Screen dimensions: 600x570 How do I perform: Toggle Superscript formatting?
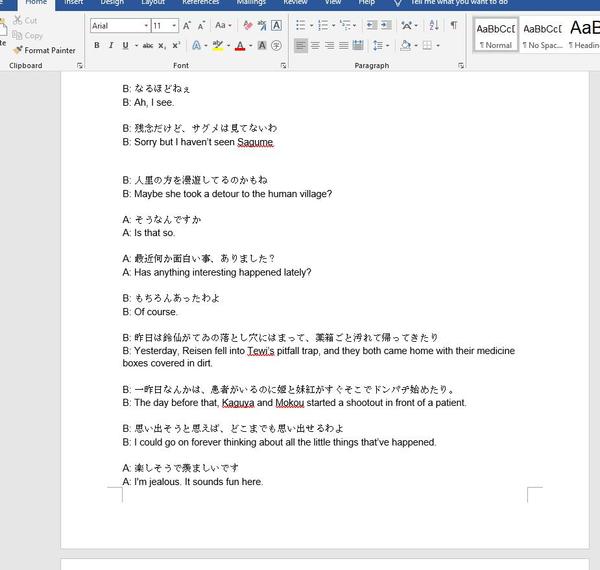click(x=176, y=46)
